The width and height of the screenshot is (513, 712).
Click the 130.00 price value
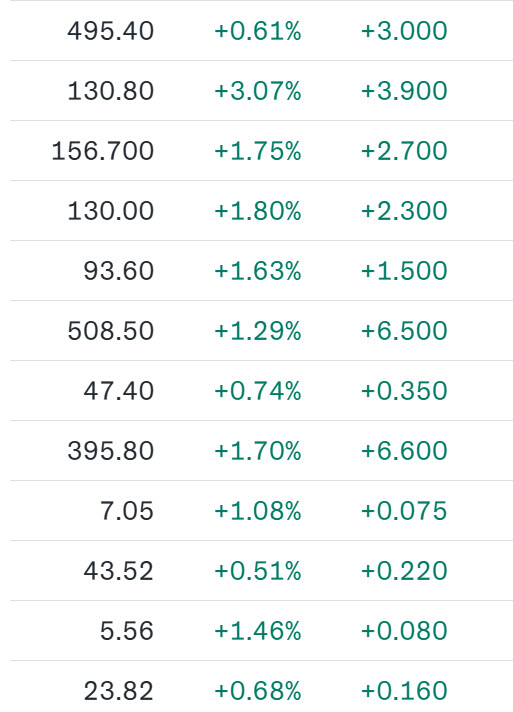tap(111, 211)
